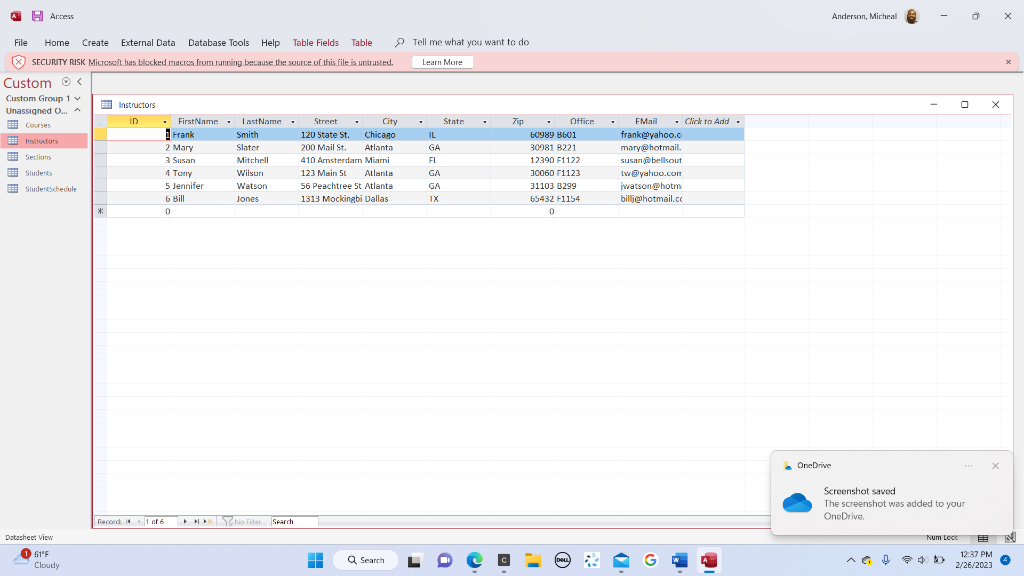Click the Save icon in title bar
The image size is (1024, 576).
click(38, 16)
